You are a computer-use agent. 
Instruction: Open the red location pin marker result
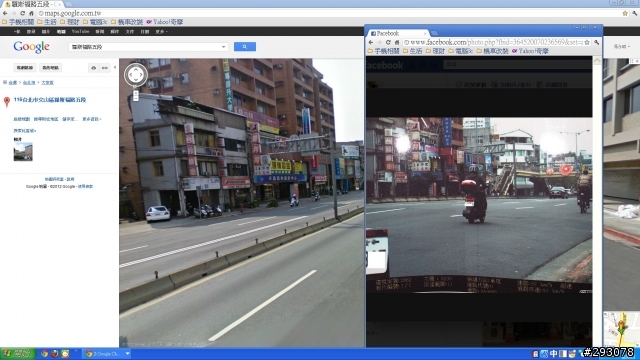(7, 102)
